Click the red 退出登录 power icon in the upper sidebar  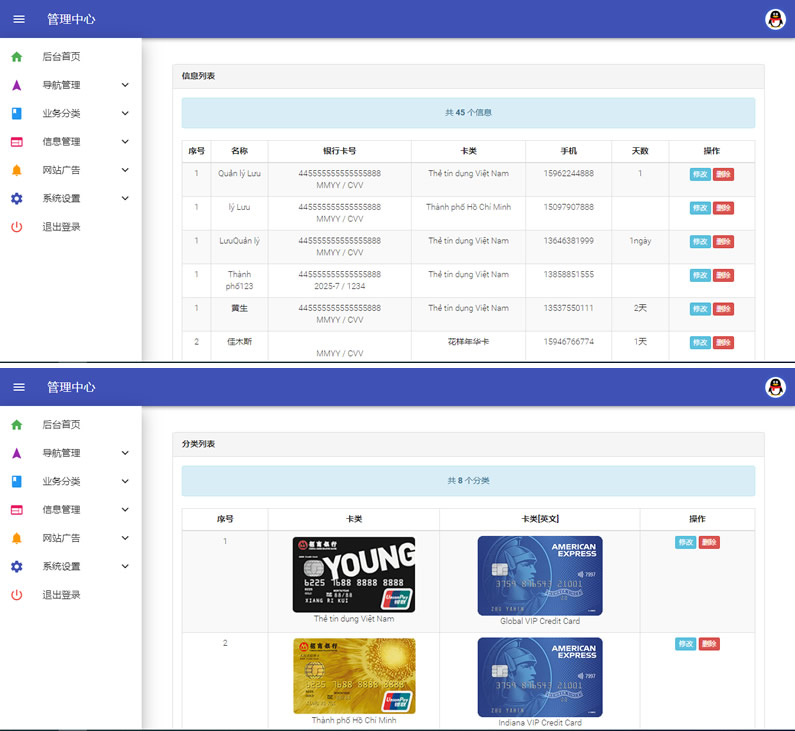(16, 227)
